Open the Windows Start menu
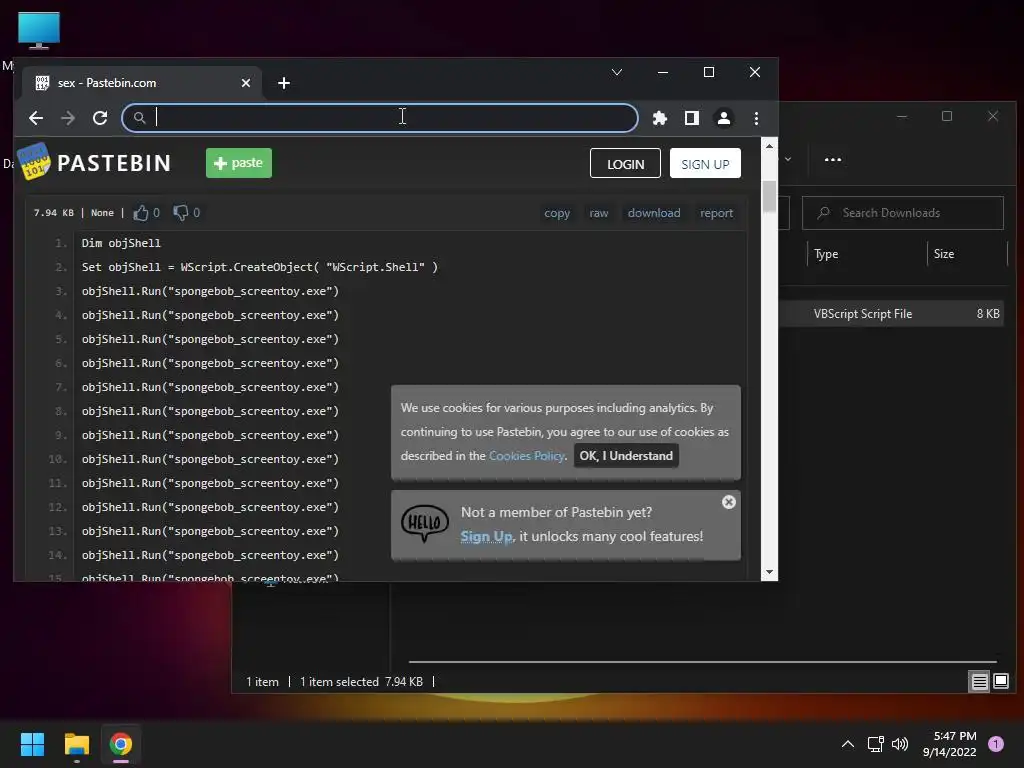This screenshot has width=1024, height=768. click(32, 744)
